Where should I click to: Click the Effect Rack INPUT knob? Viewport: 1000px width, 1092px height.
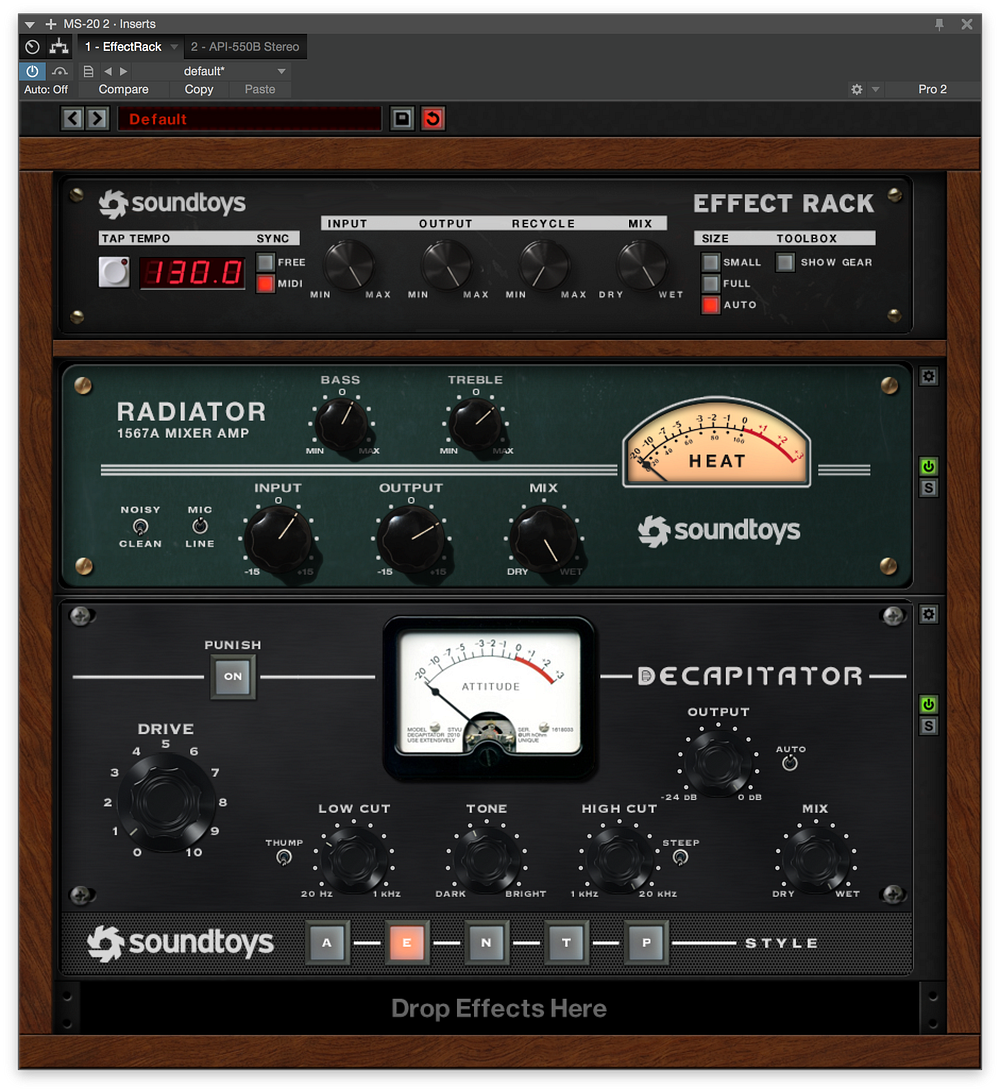pos(349,265)
